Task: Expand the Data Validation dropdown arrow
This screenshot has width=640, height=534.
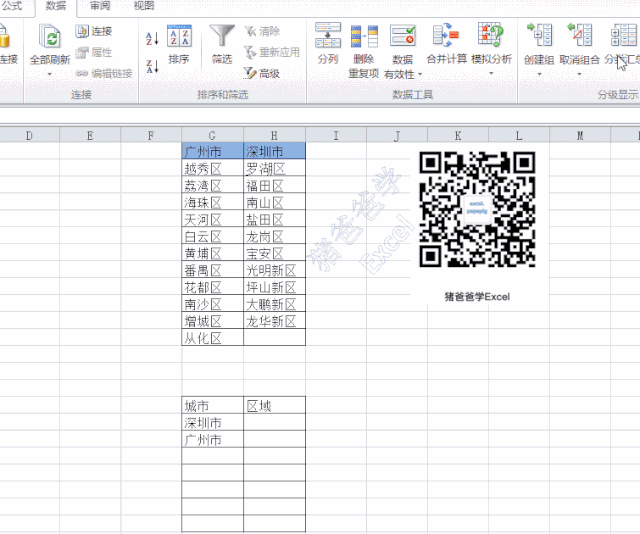Action: point(420,74)
